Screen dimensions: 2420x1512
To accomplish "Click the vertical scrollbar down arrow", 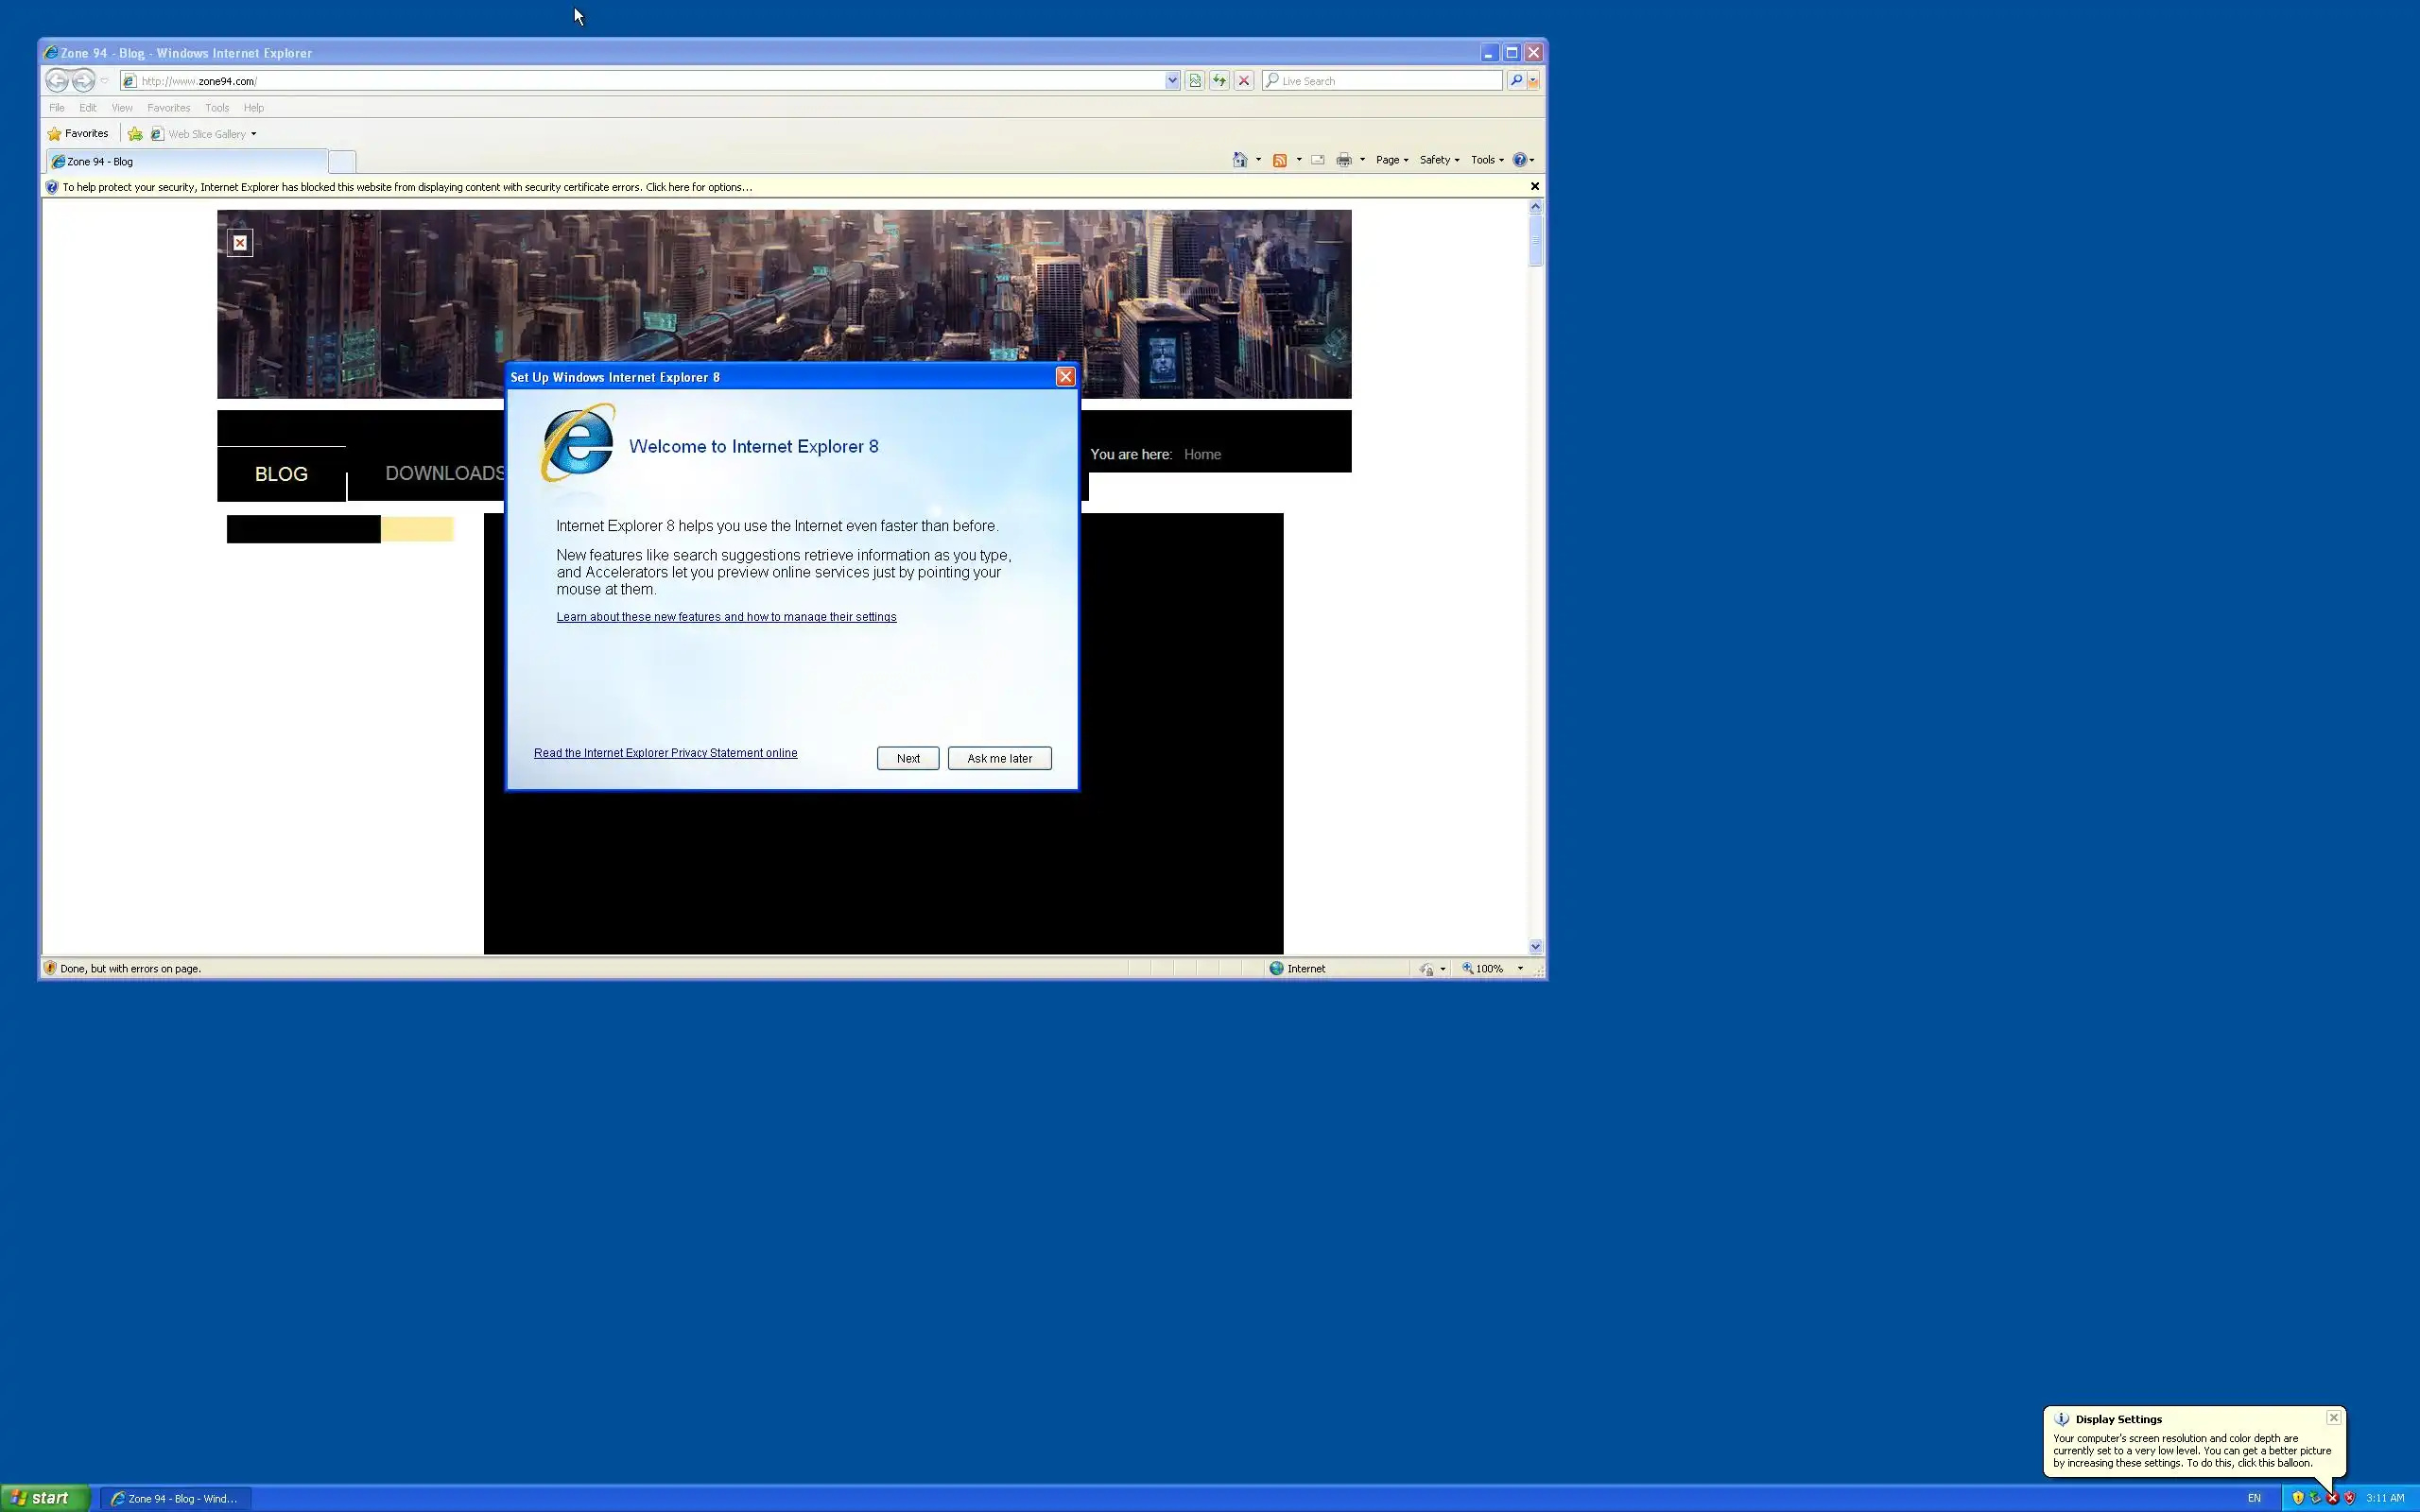I will [1535, 946].
